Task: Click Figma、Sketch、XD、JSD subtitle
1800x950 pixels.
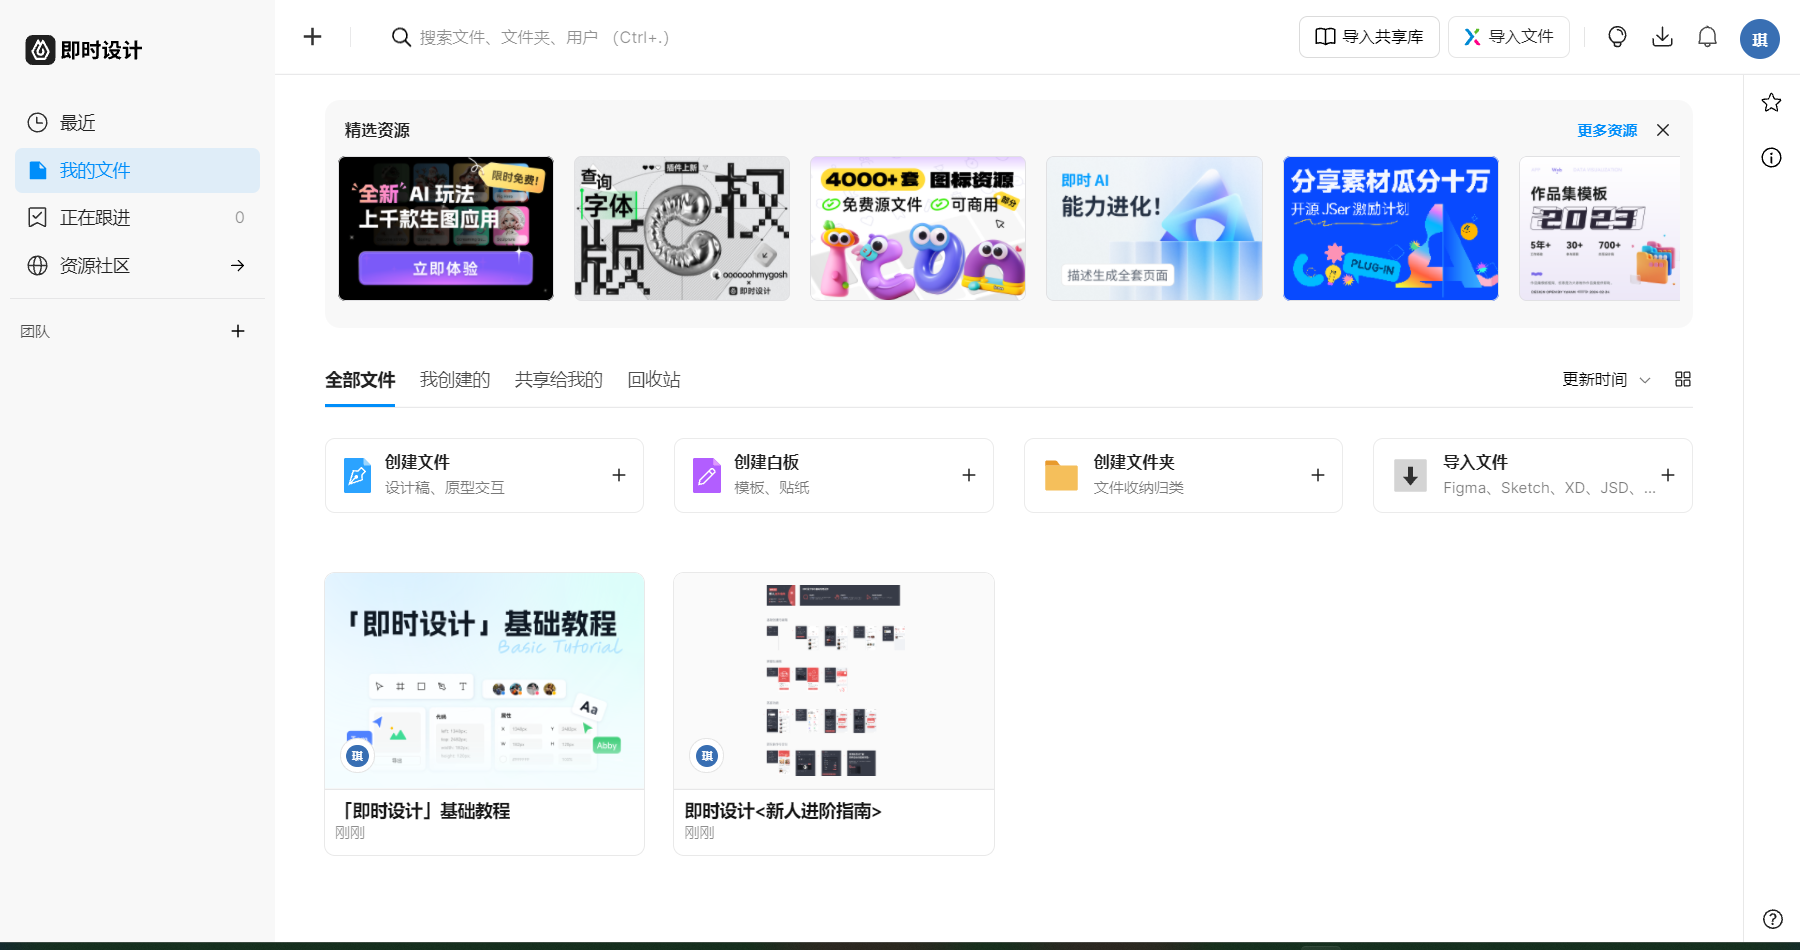Action: (1549, 488)
